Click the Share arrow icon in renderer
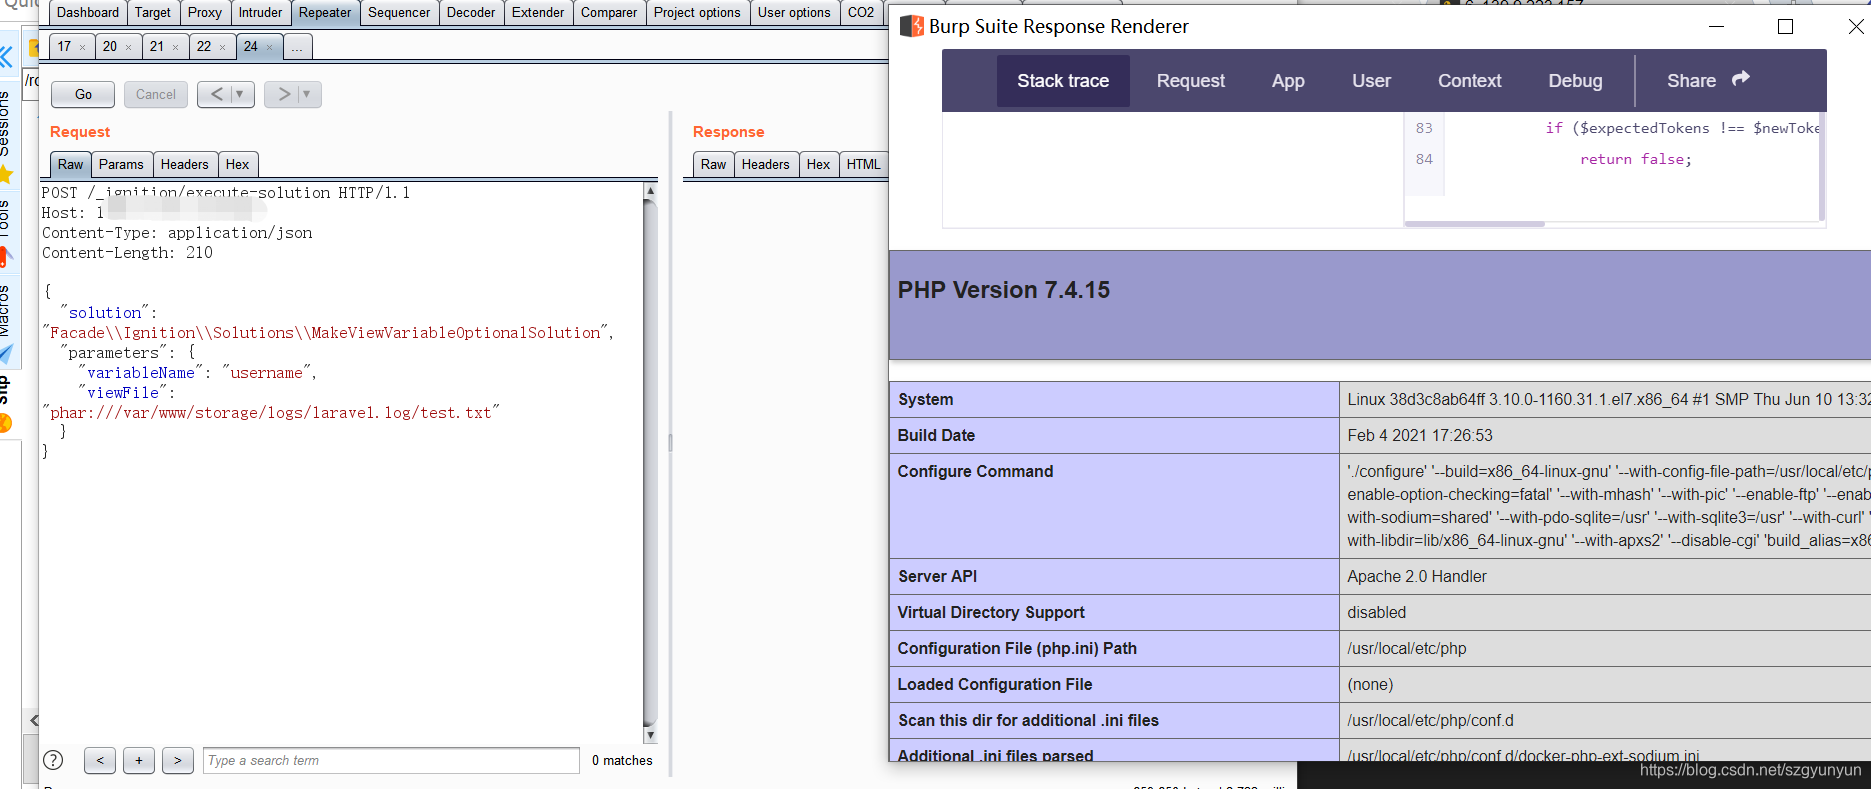This screenshot has width=1871, height=789. 1741,79
